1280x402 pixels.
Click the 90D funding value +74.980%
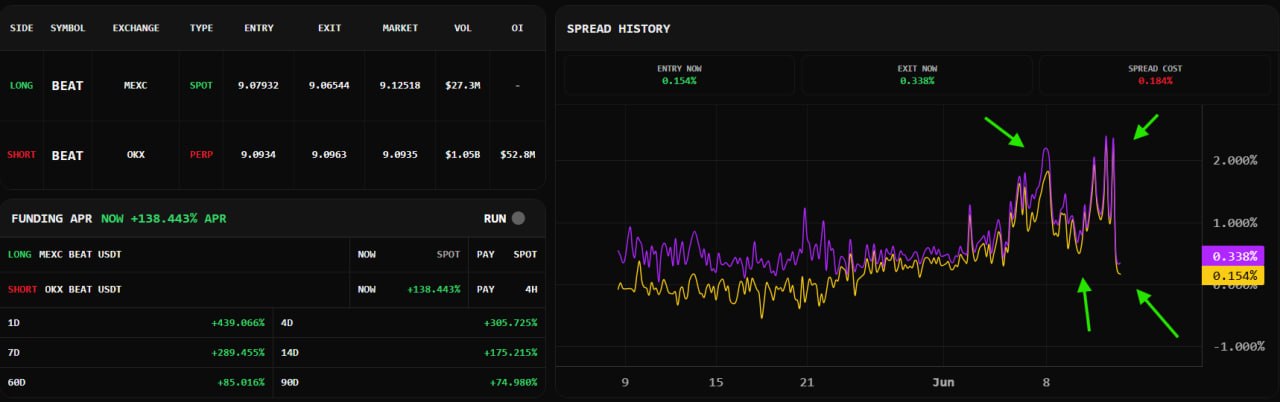(514, 381)
